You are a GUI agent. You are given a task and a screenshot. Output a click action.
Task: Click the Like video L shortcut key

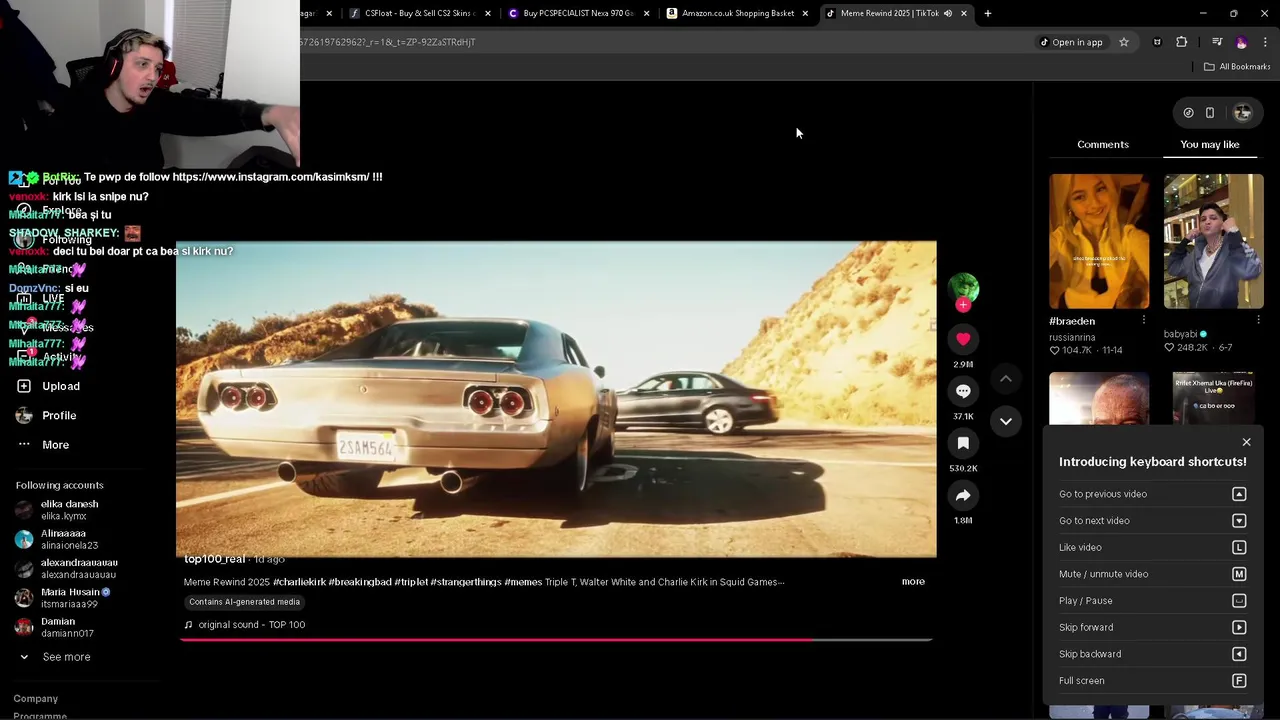click(x=1239, y=548)
